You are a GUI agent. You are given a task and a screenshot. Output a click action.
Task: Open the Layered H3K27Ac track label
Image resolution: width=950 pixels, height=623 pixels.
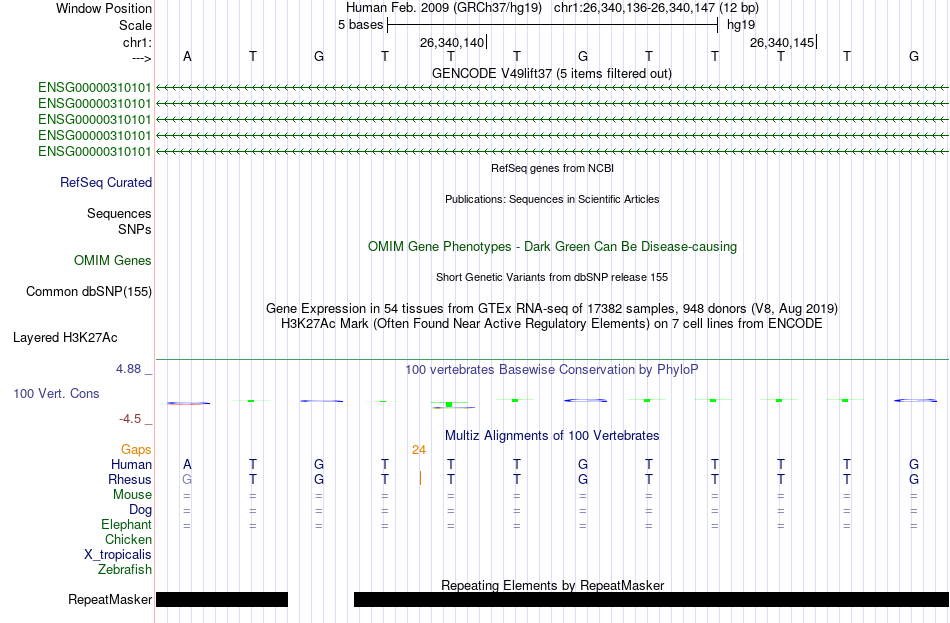[65, 338]
